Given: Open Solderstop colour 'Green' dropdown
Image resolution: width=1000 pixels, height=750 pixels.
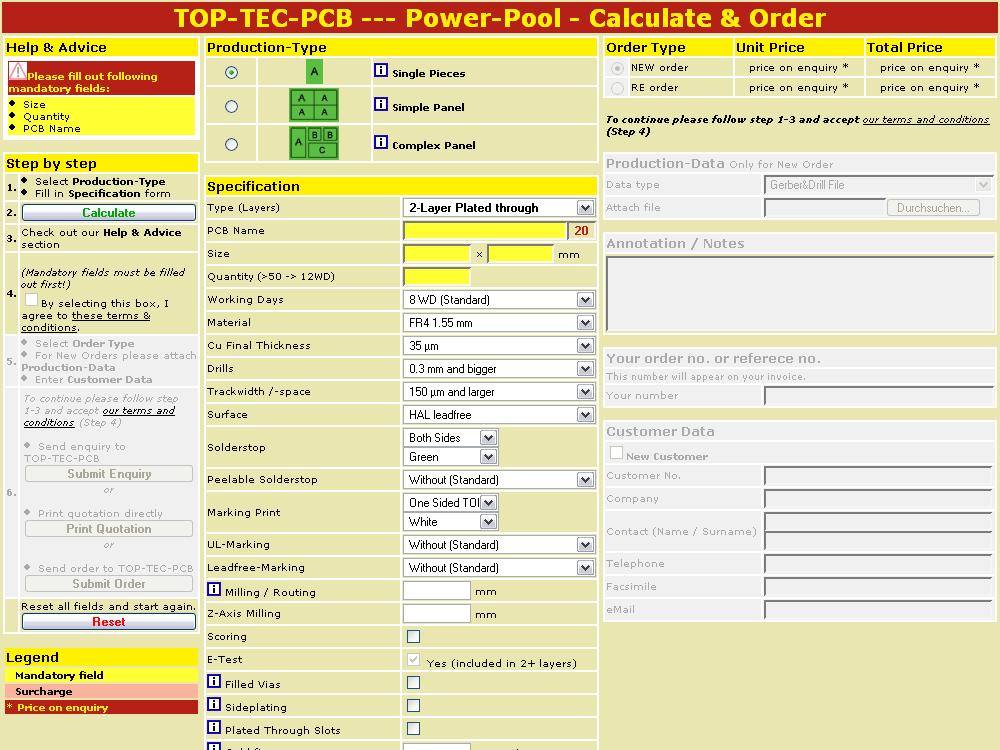Looking at the screenshot, I should [x=450, y=457].
